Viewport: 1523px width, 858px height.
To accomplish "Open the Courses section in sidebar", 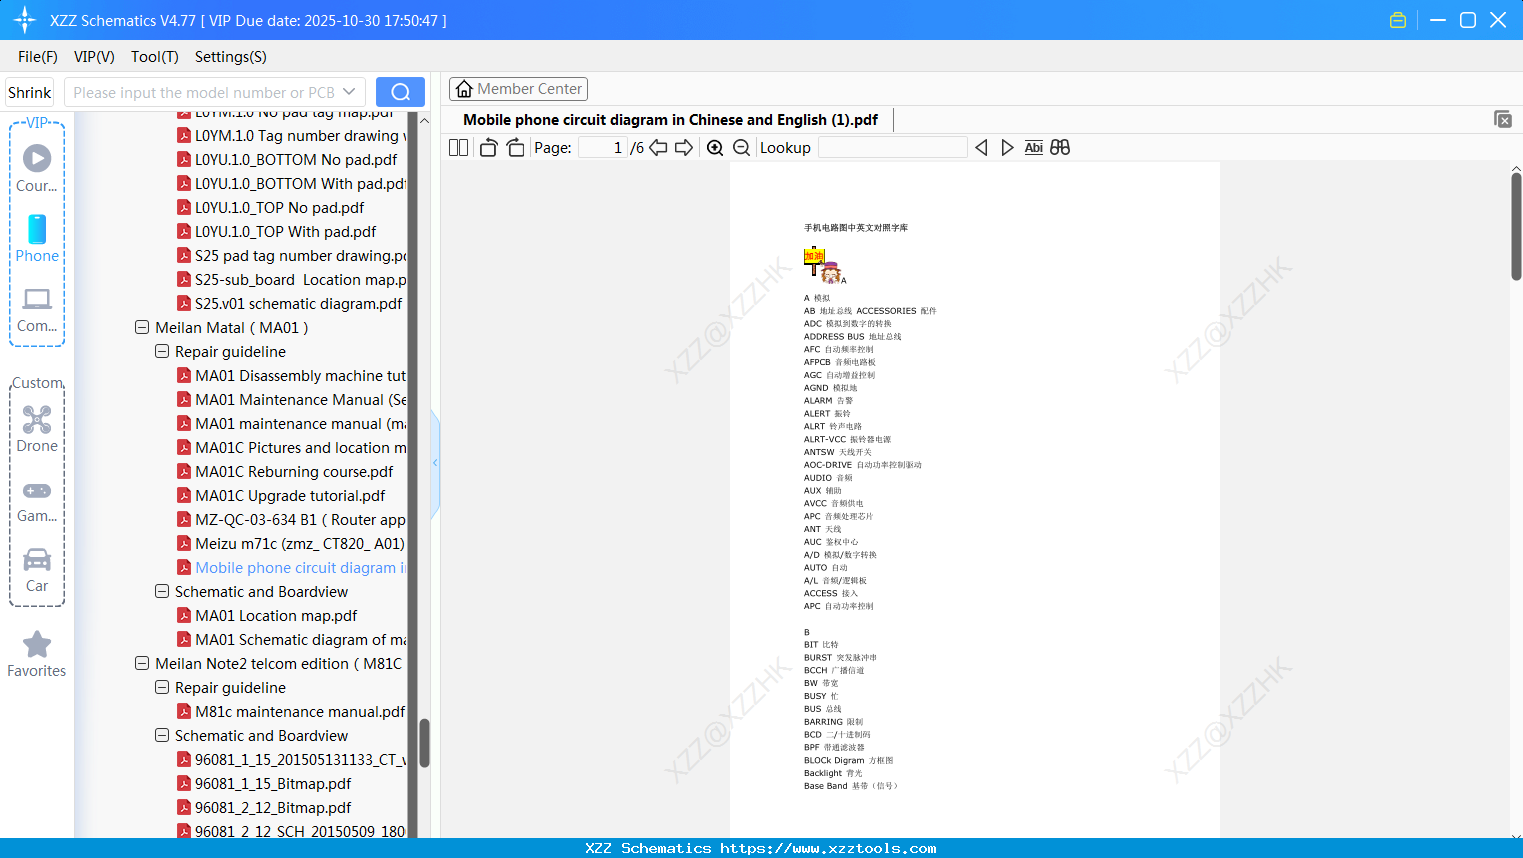I will (x=37, y=168).
